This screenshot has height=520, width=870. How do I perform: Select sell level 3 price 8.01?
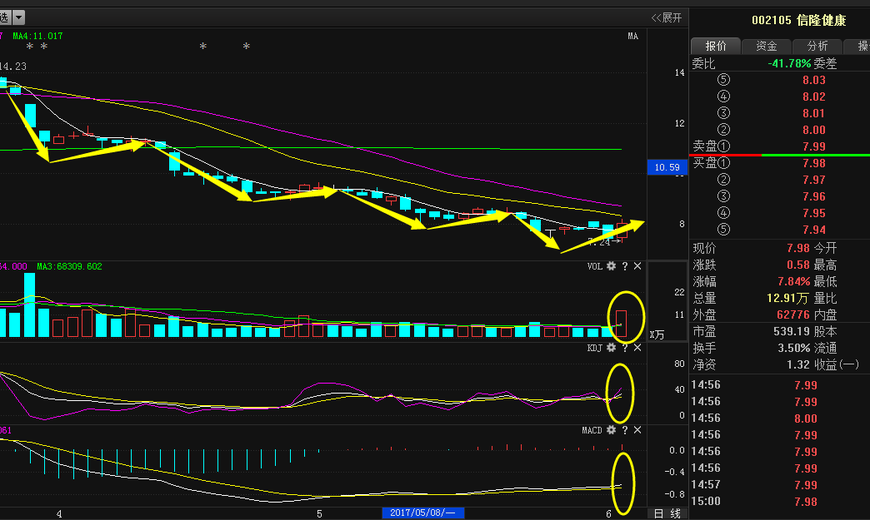814,113
